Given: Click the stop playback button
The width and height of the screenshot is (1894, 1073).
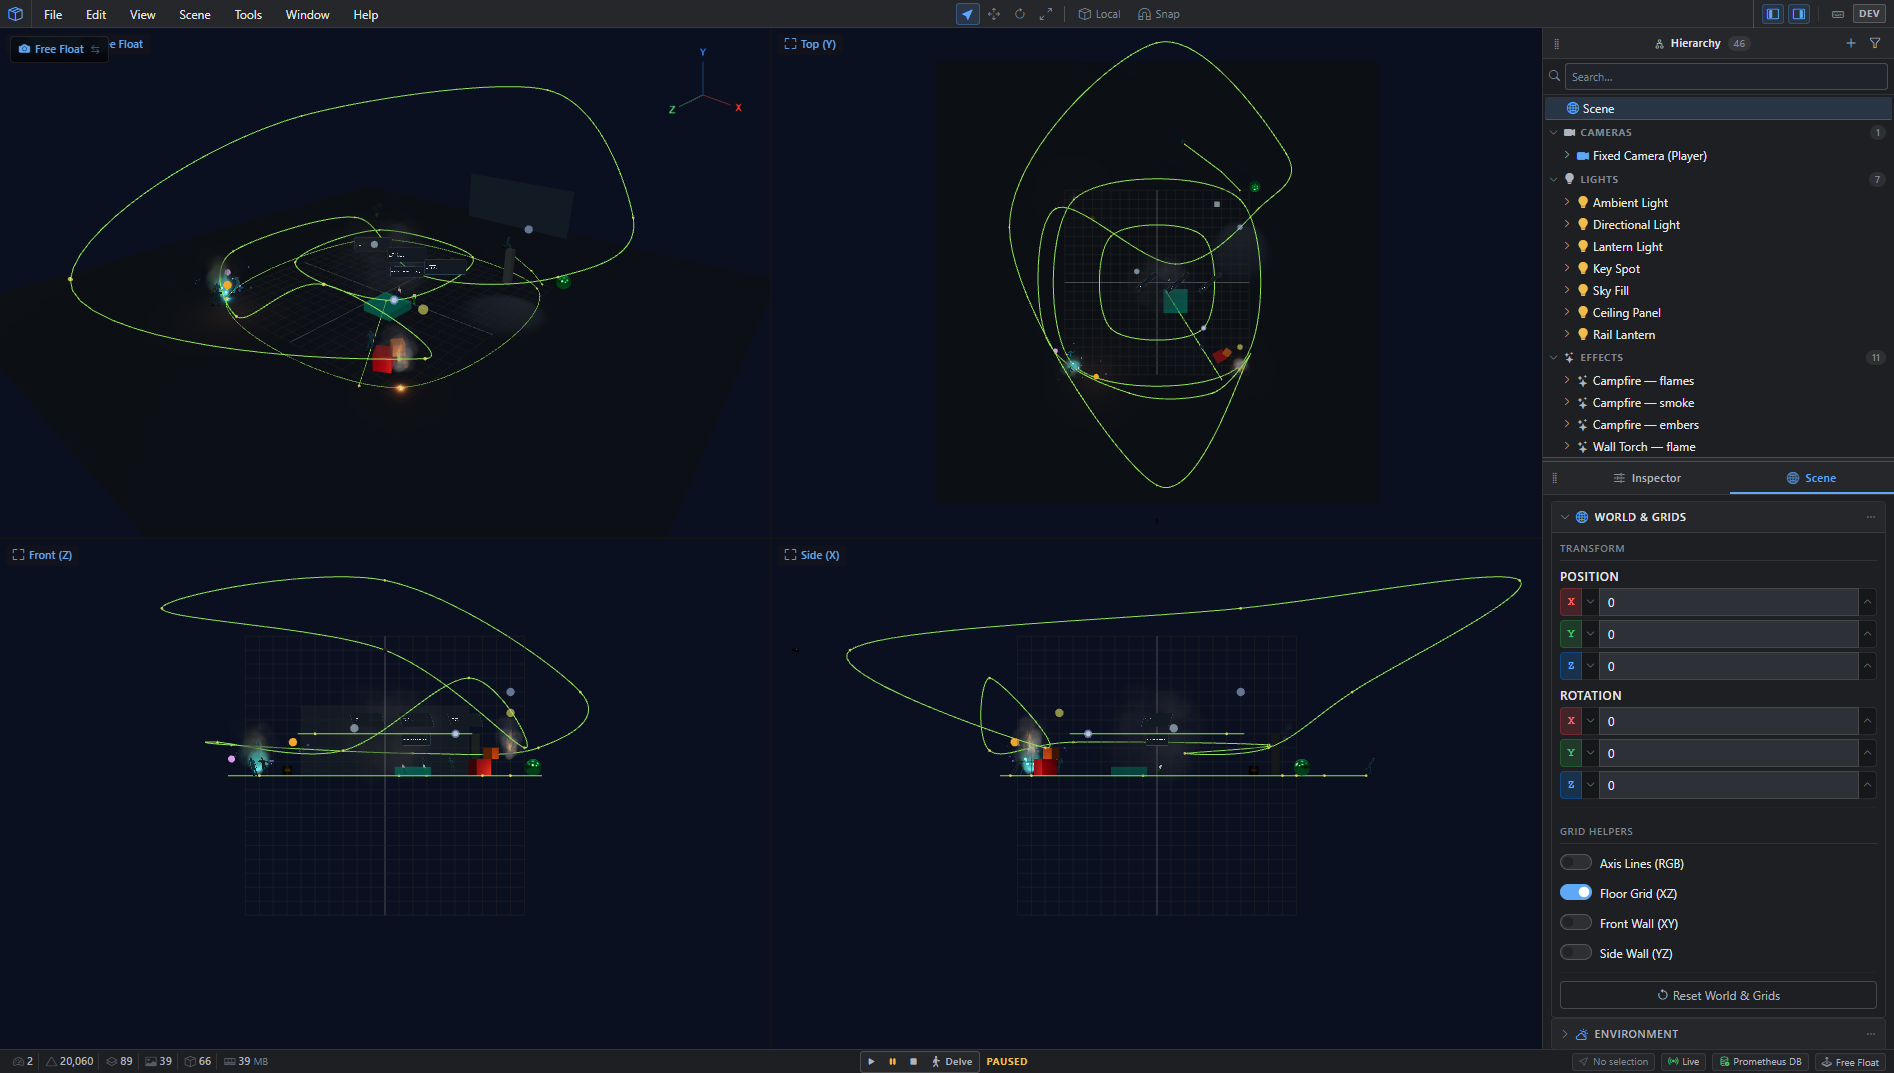Looking at the screenshot, I should click(913, 1061).
